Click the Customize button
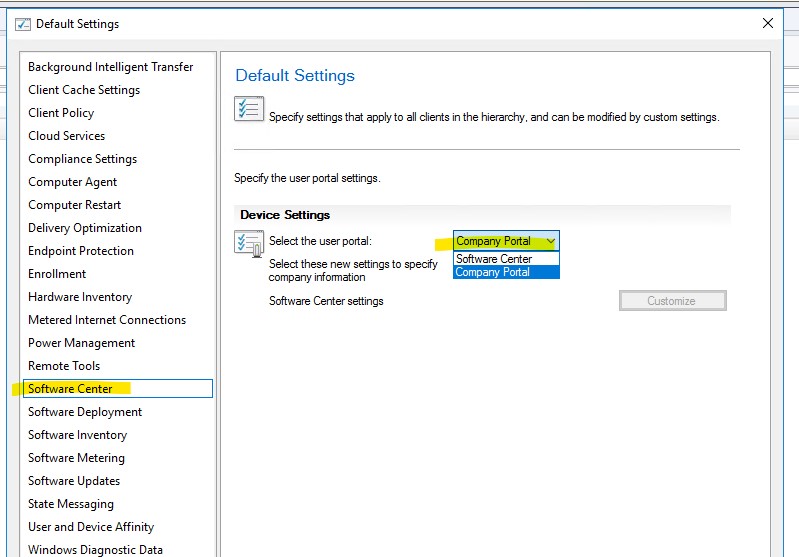 click(x=673, y=301)
